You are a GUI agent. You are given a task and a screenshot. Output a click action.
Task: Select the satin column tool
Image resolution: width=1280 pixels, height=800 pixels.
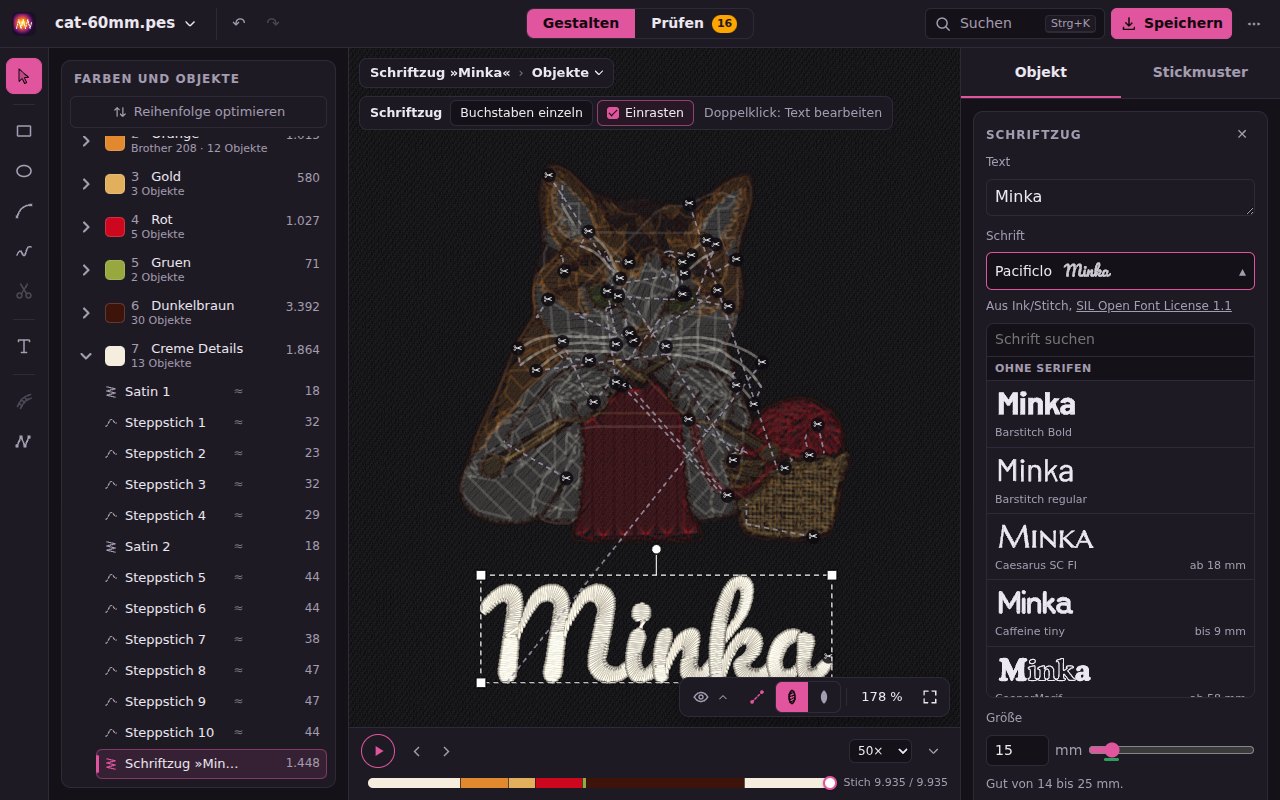pyautogui.click(x=24, y=400)
